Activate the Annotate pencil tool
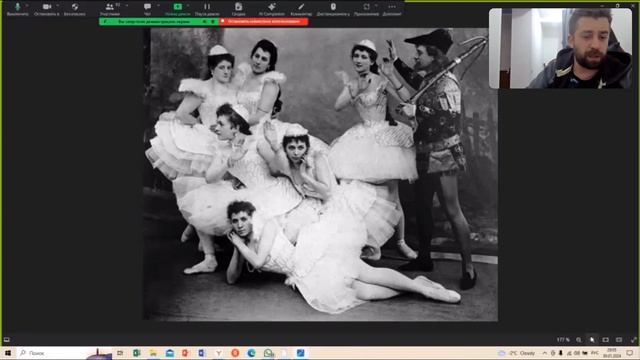Image resolution: width=640 pixels, height=360 pixels. coord(301,7)
